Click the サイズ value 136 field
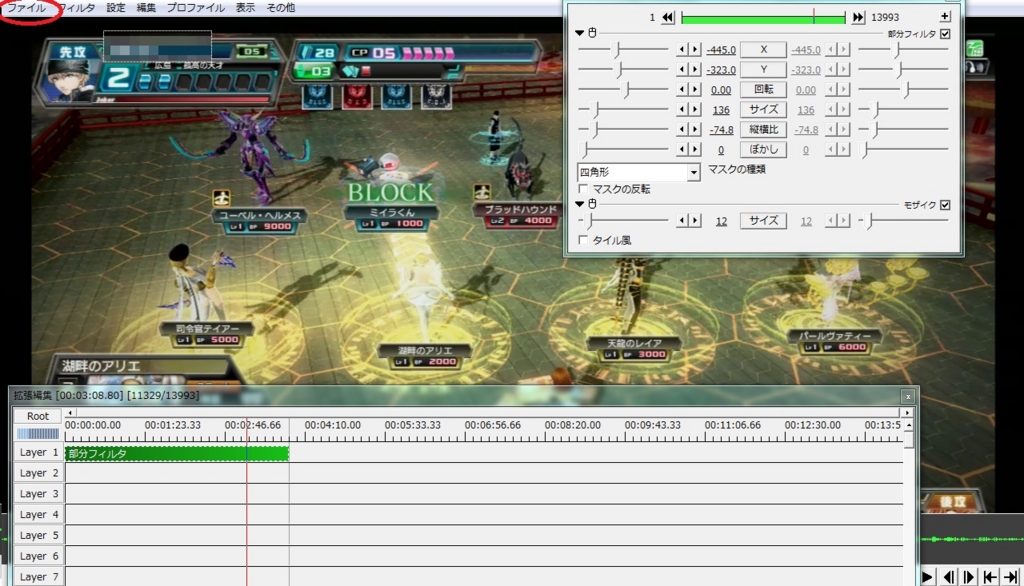This screenshot has height=586, width=1024. tap(721, 110)
